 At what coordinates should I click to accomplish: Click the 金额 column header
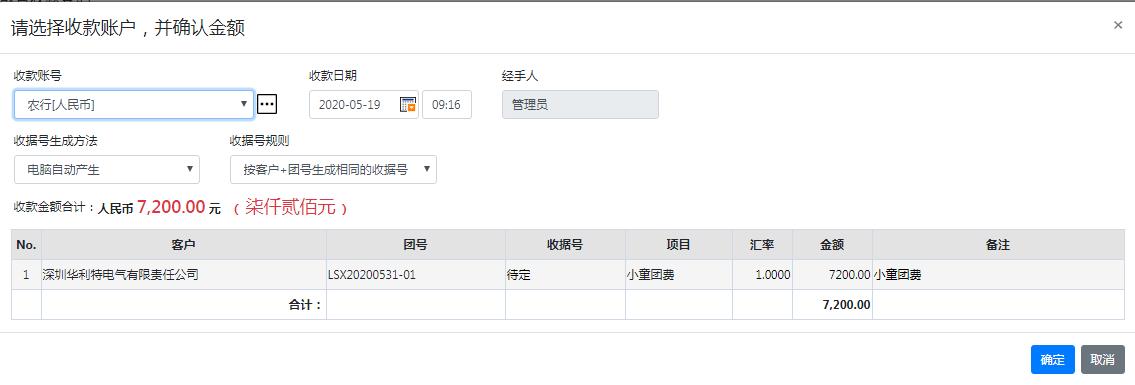tap(832, 245)
